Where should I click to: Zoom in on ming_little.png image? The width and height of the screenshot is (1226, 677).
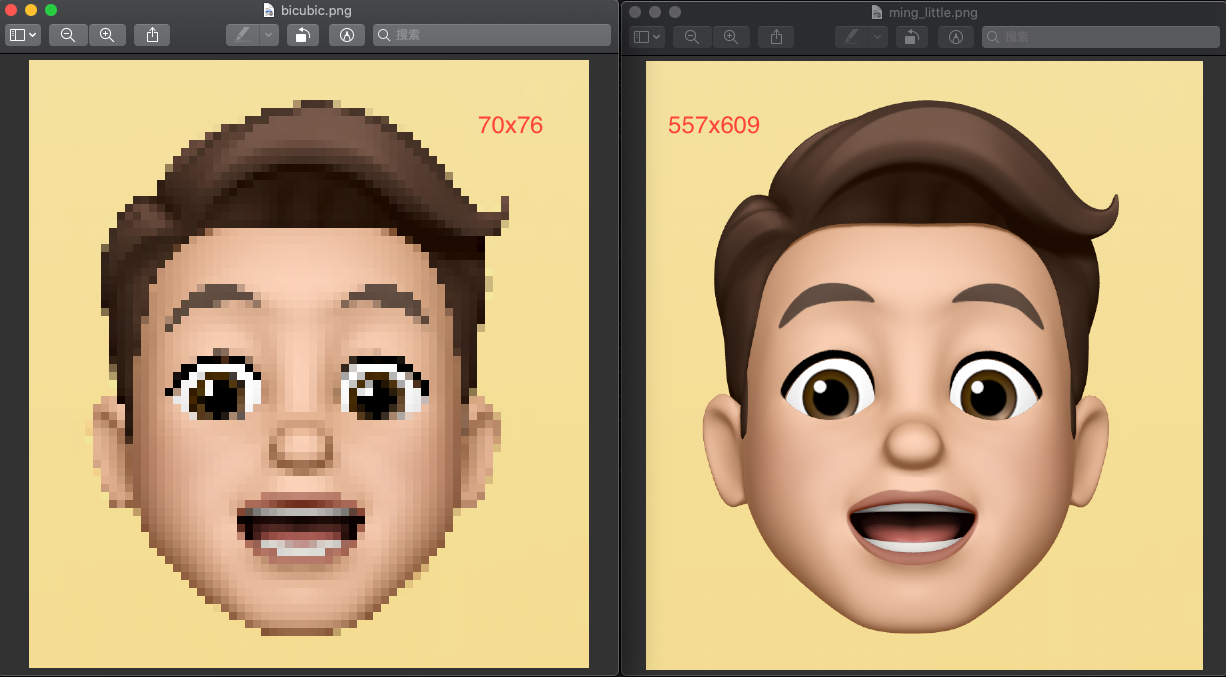[x=731, y=37]
